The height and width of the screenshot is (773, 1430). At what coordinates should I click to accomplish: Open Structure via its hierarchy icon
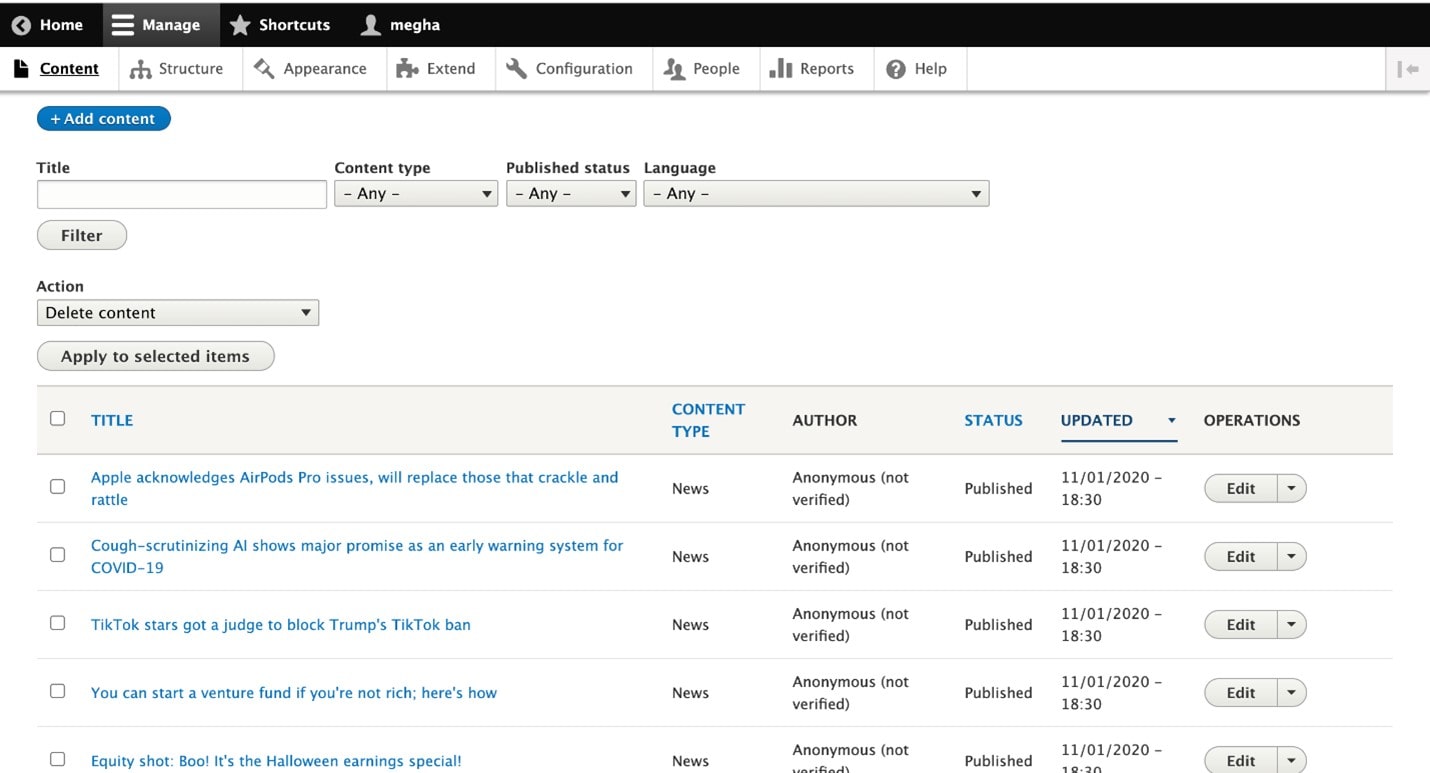click(141, 69)
